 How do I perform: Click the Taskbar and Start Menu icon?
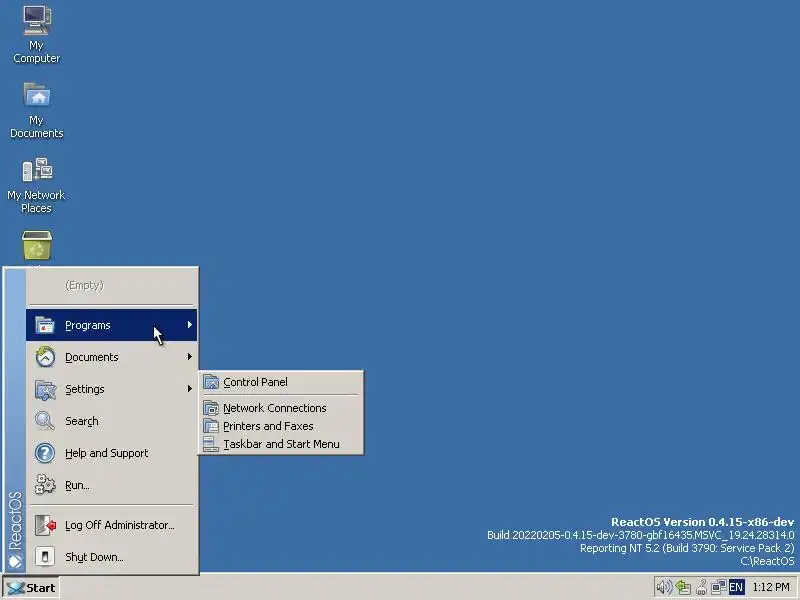pyautogui.click(x=211, y=444)
